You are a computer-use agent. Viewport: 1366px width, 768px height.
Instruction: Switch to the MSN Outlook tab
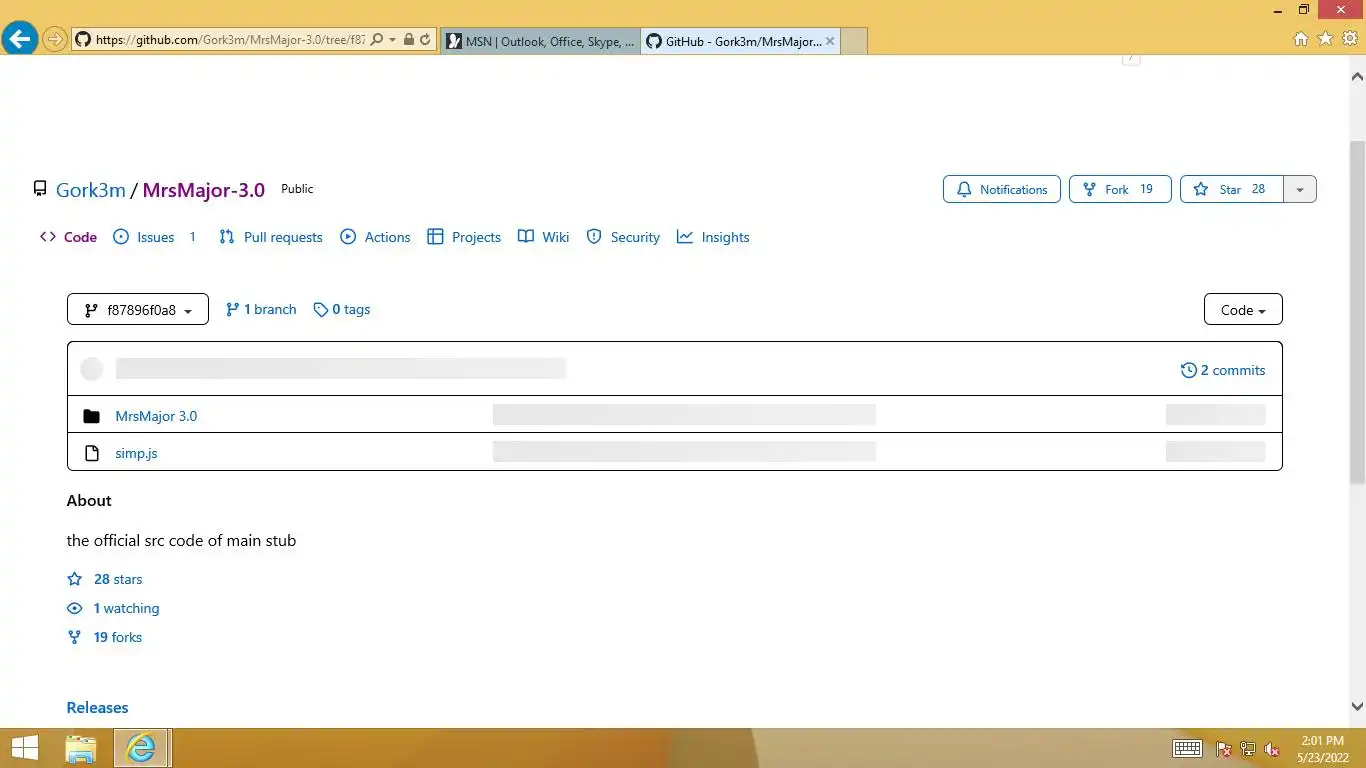[x=540, y=41]
